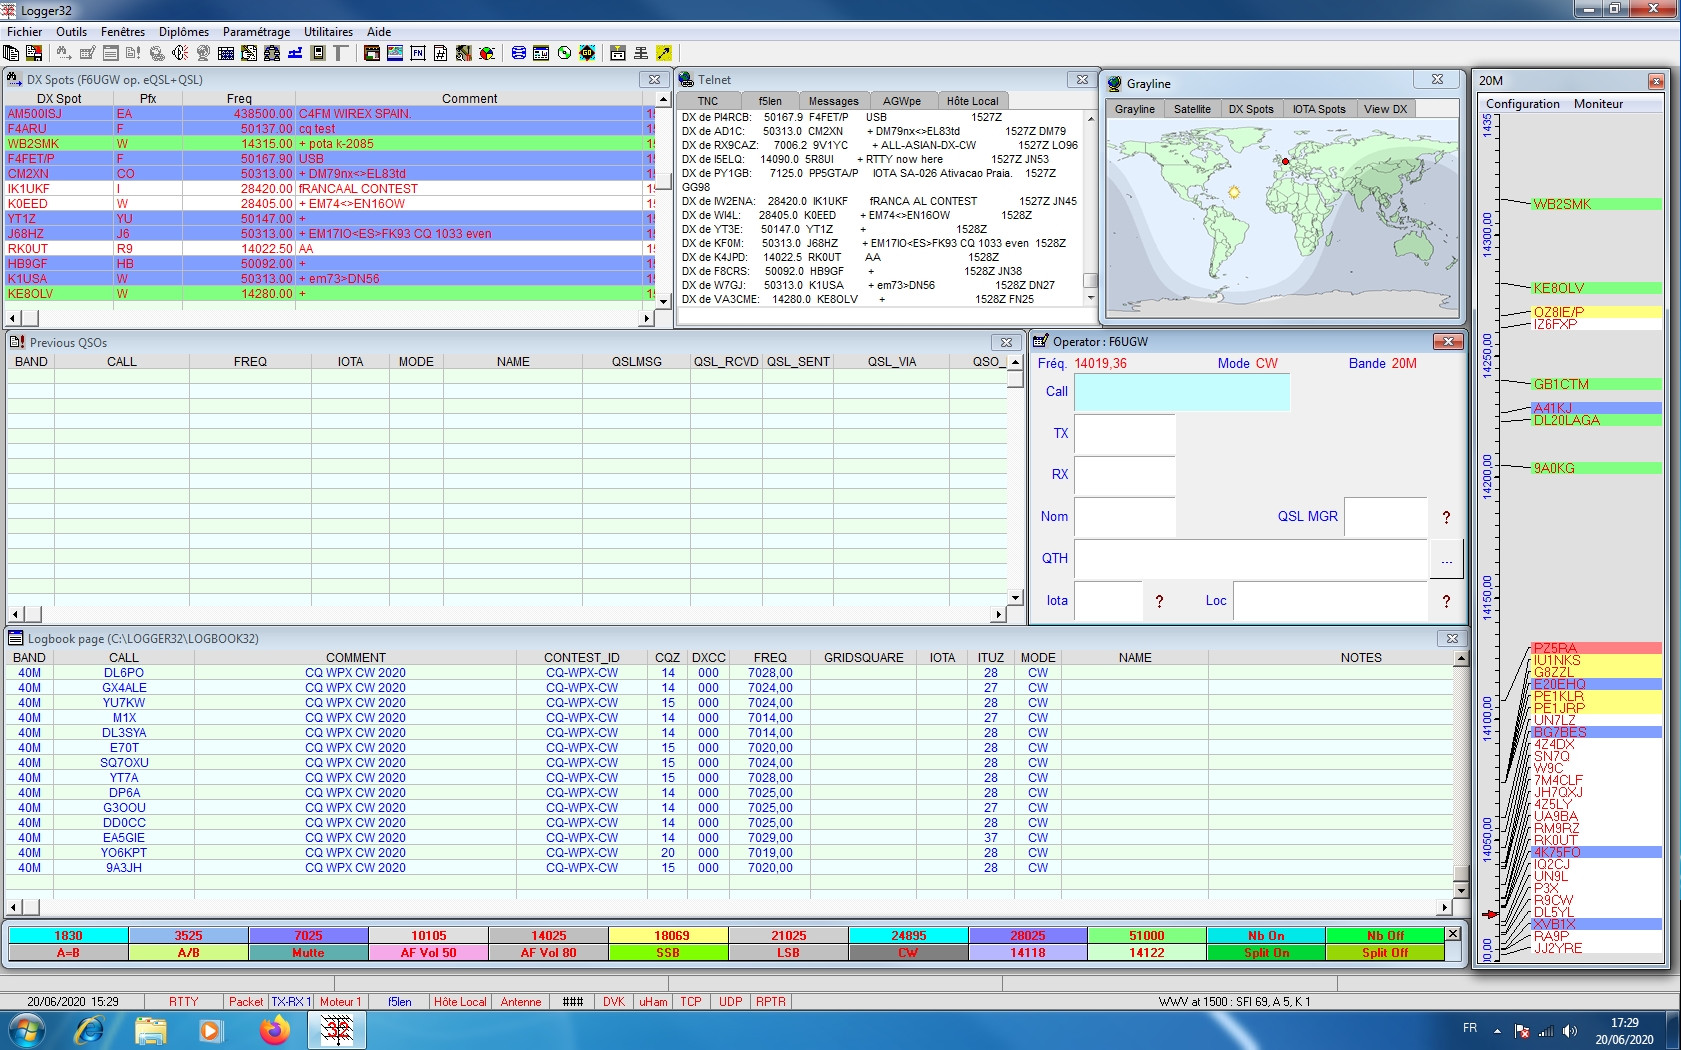Image resolution: width=1681 pixels, height=1050 pixels.
Task: Click the GO toolbar icon
Action: pyautogui.click(x=587, y=53)
